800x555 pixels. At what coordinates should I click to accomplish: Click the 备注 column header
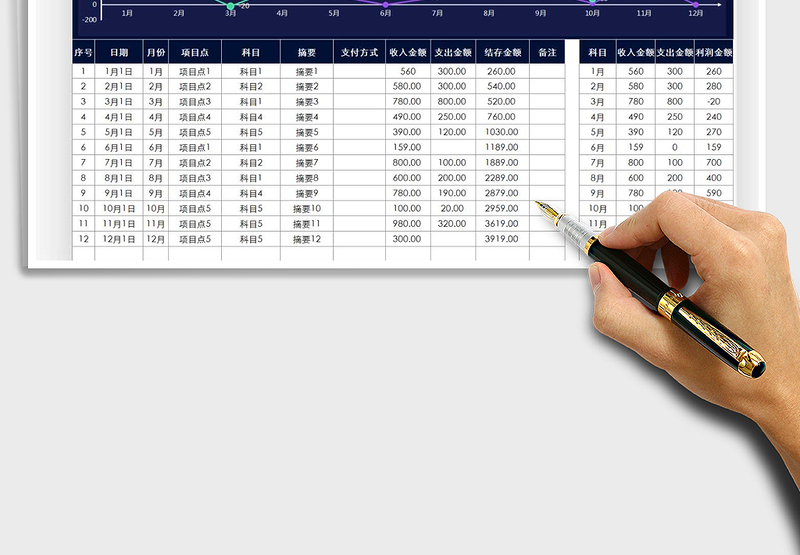click(547, 52)
